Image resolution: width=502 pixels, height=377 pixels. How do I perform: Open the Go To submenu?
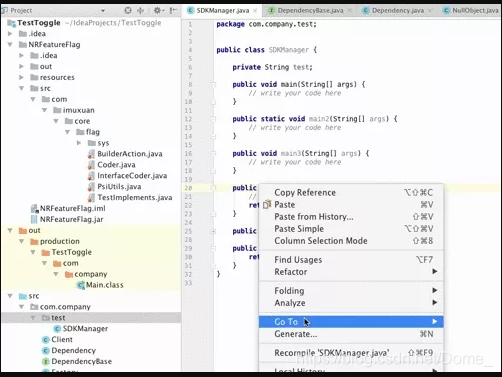pyautogui.click(x=351, y=322)
